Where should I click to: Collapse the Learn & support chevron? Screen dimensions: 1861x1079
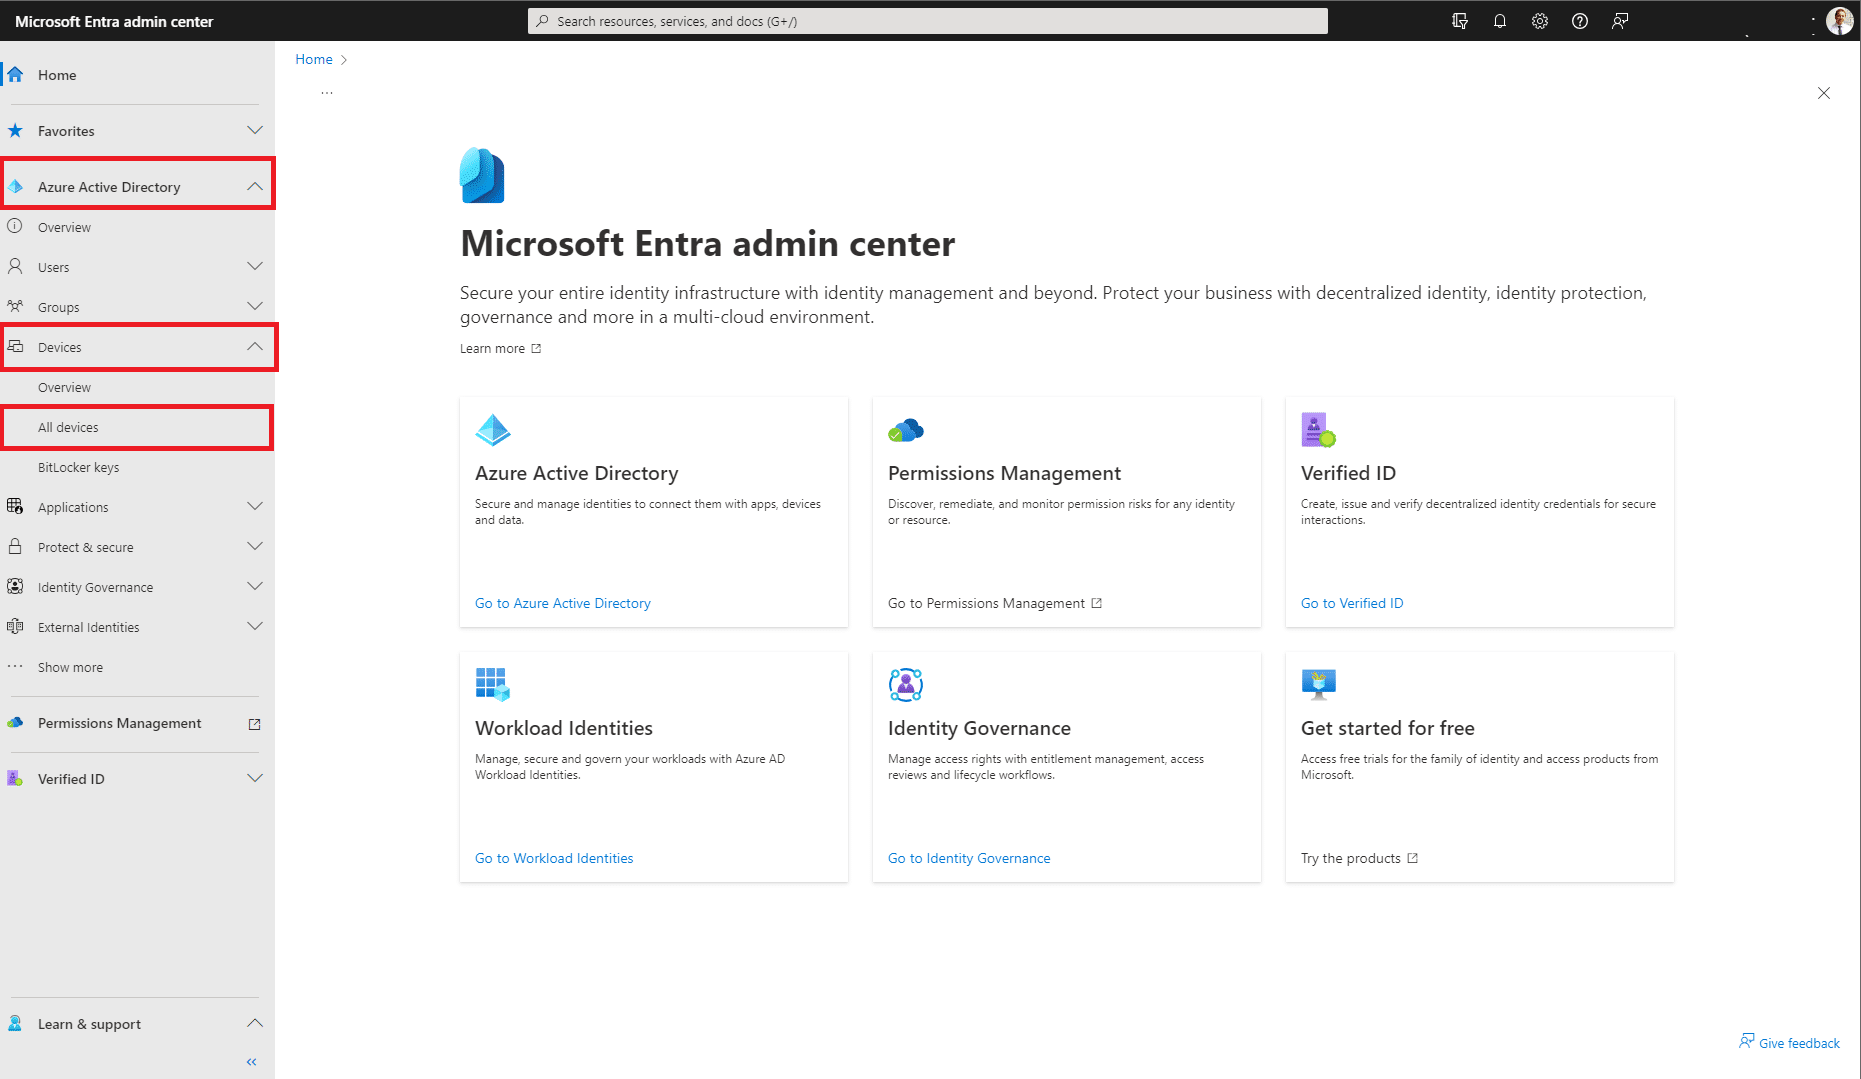click(x=255, y=1024)
